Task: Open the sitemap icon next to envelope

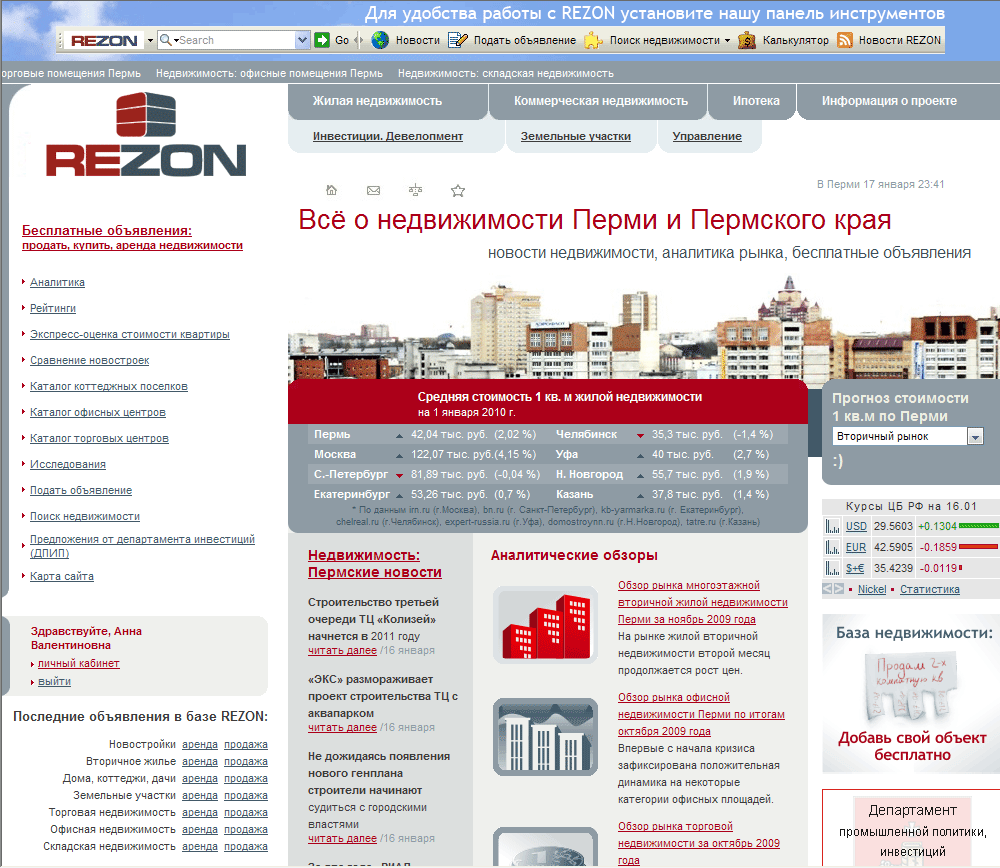Action: pyautogui.click(x=416, y=190)
